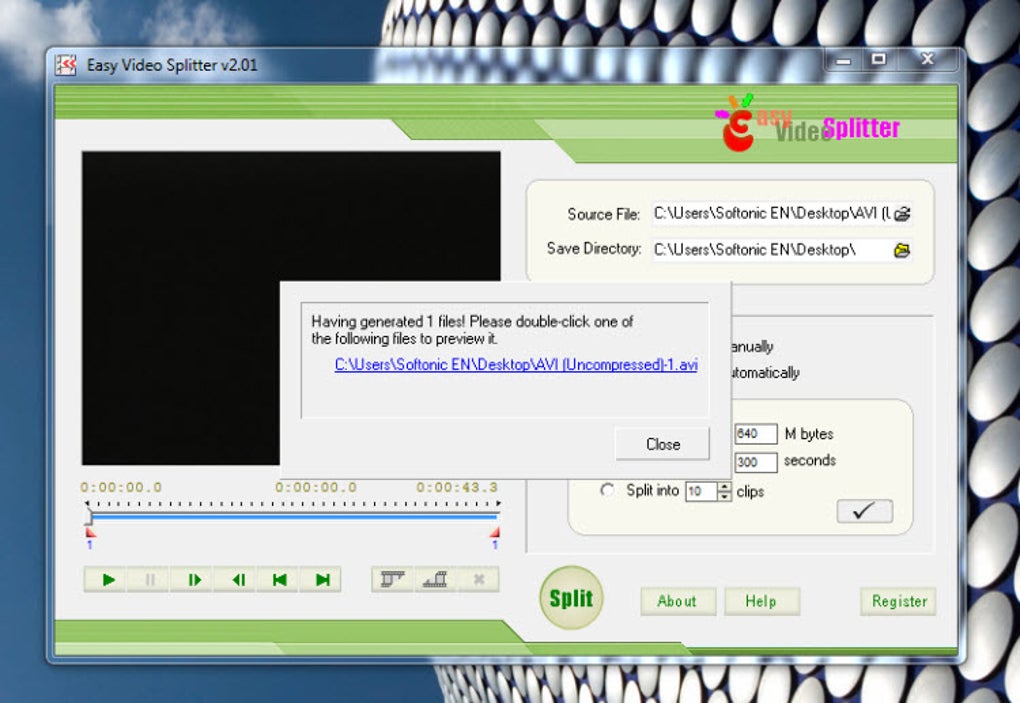Click the timeline slider thumb handle
Image resolution: width=1020 pixels, height=703 pixels.
click(88, 516)
